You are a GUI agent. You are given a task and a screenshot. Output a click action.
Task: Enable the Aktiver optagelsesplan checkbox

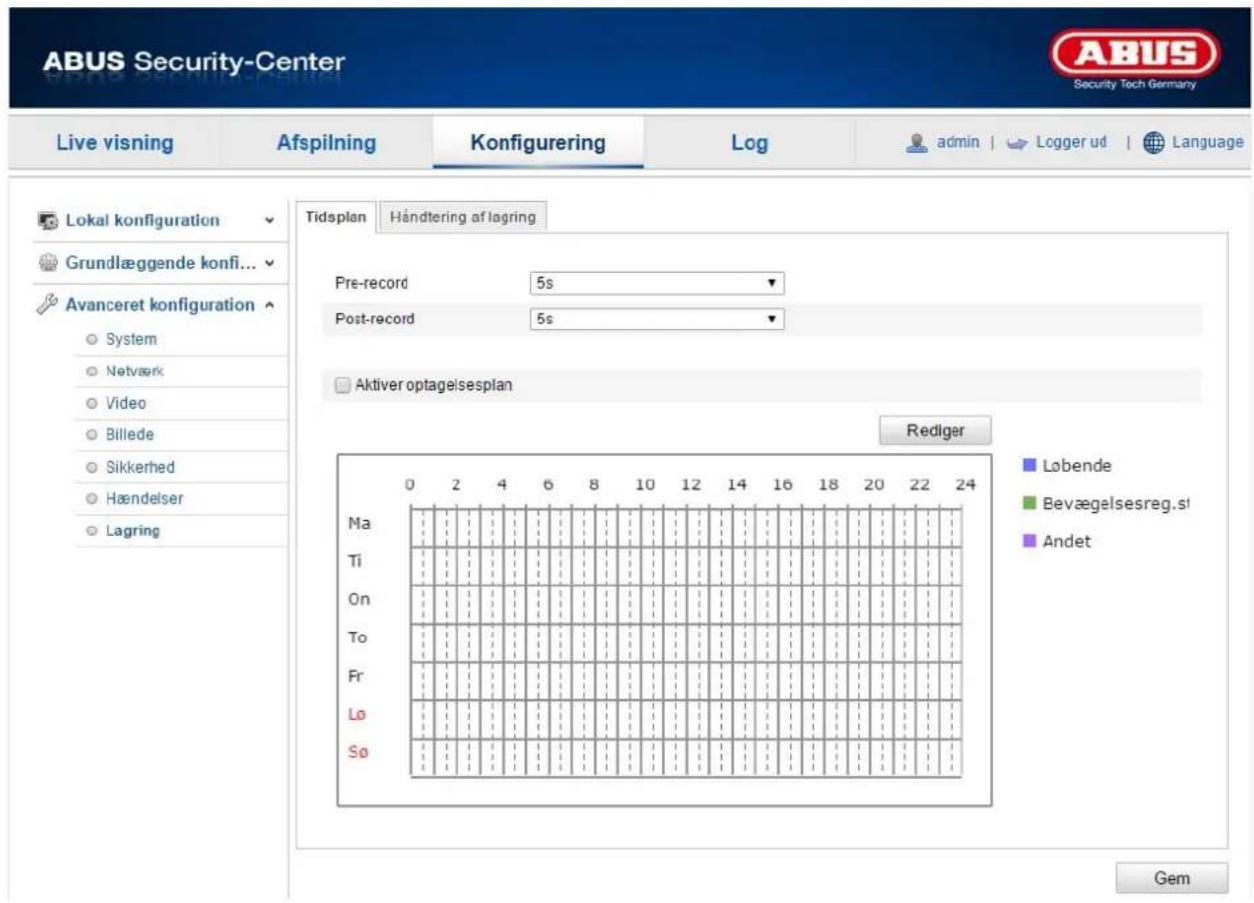coord(344,385)
